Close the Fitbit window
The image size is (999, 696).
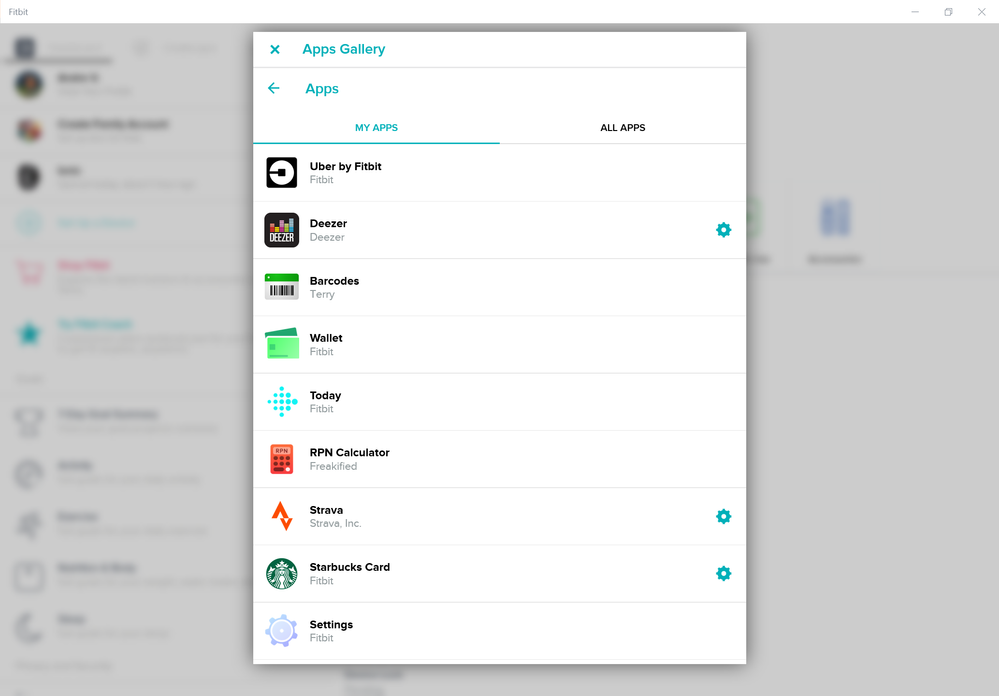click(981, 11)
